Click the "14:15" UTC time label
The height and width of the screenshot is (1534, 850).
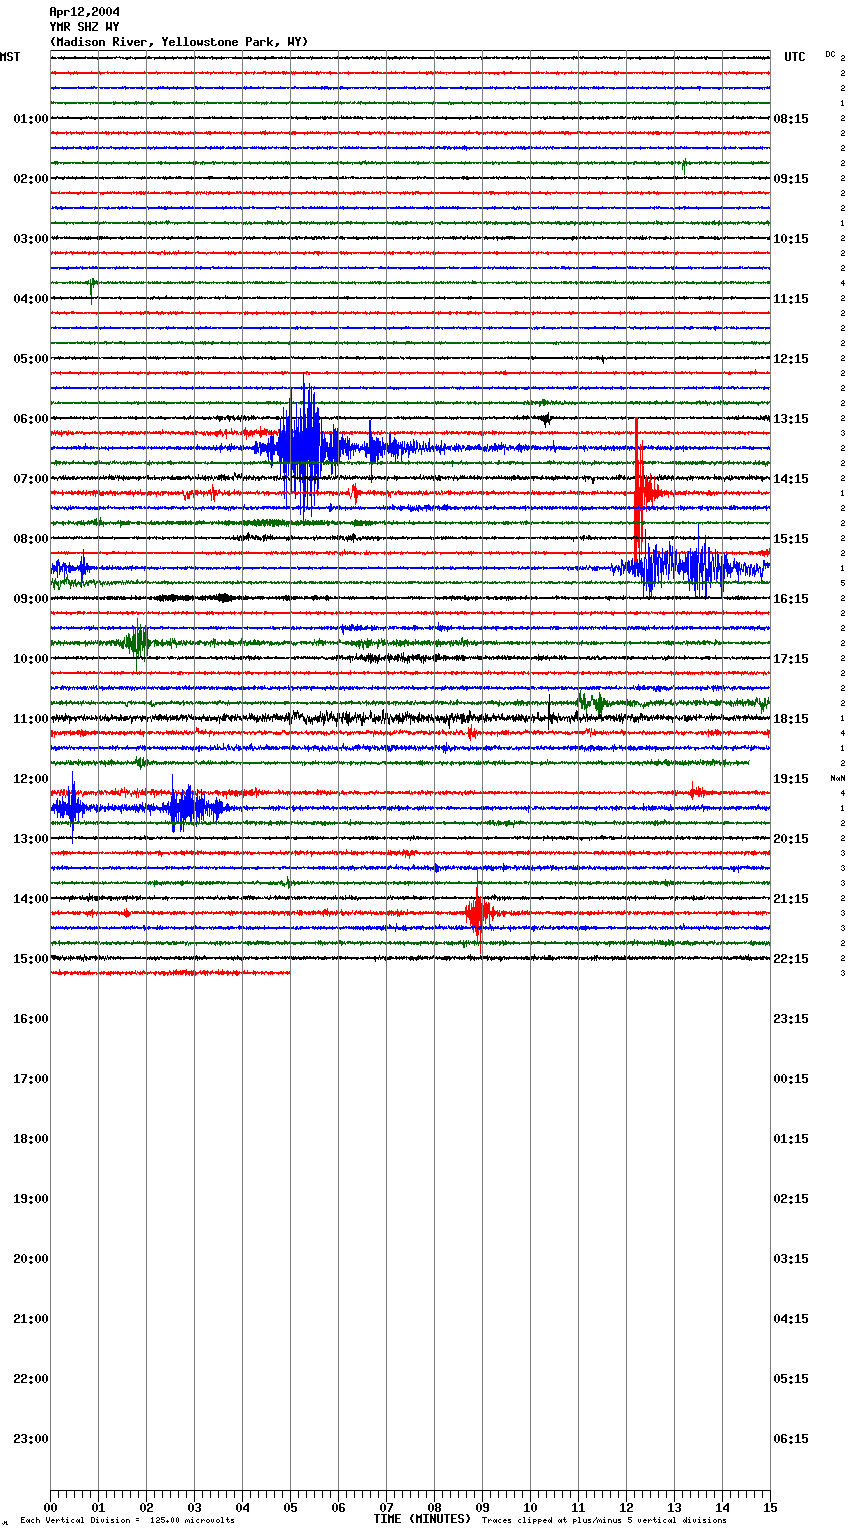coord(791,479)
